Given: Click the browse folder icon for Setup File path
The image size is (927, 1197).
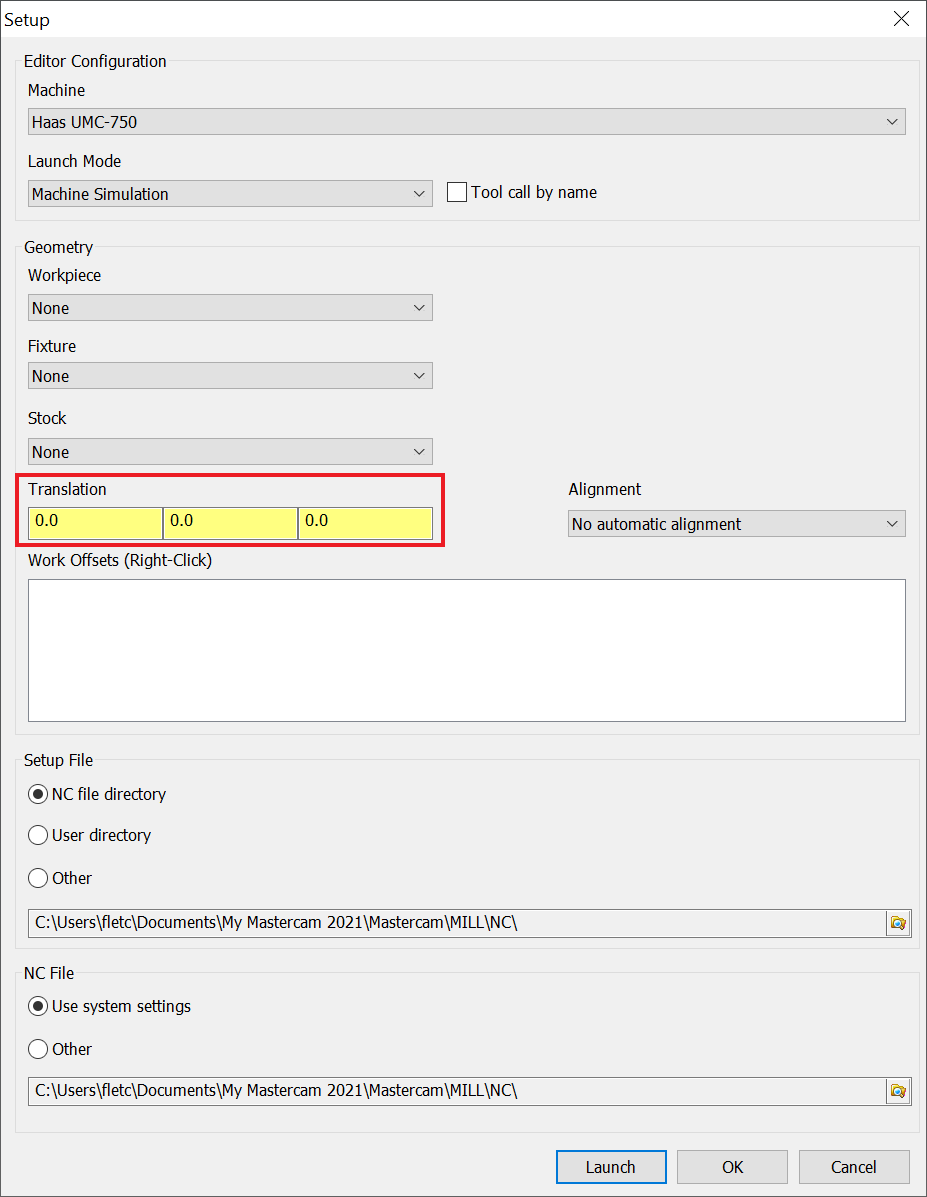Looking at the screenshot, I should pyautogui.click(x=898, y=923).
